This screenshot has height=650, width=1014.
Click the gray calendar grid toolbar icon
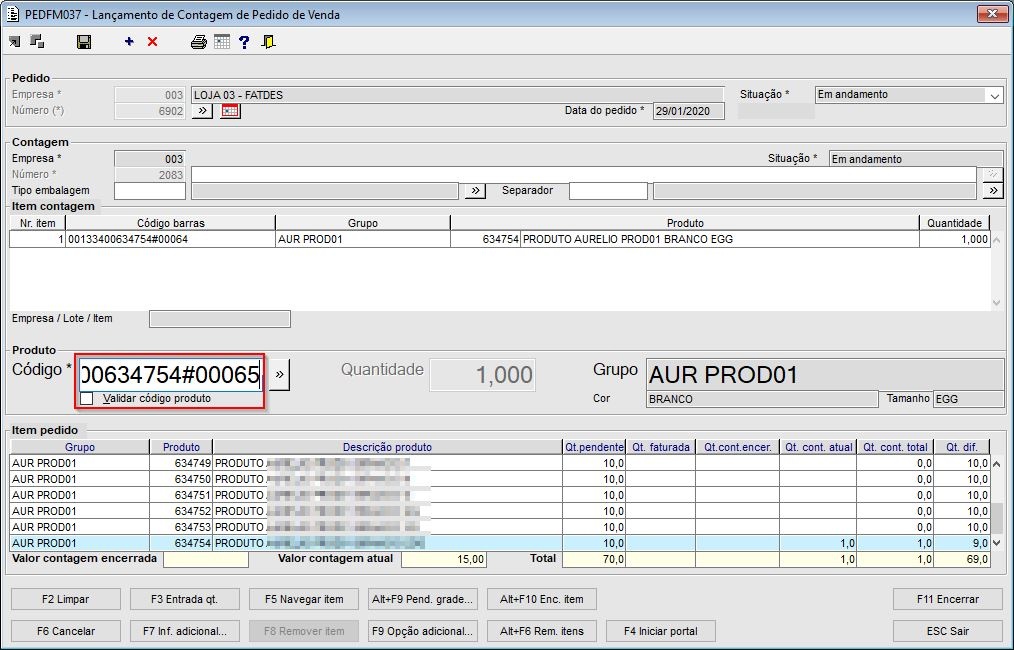222,42
